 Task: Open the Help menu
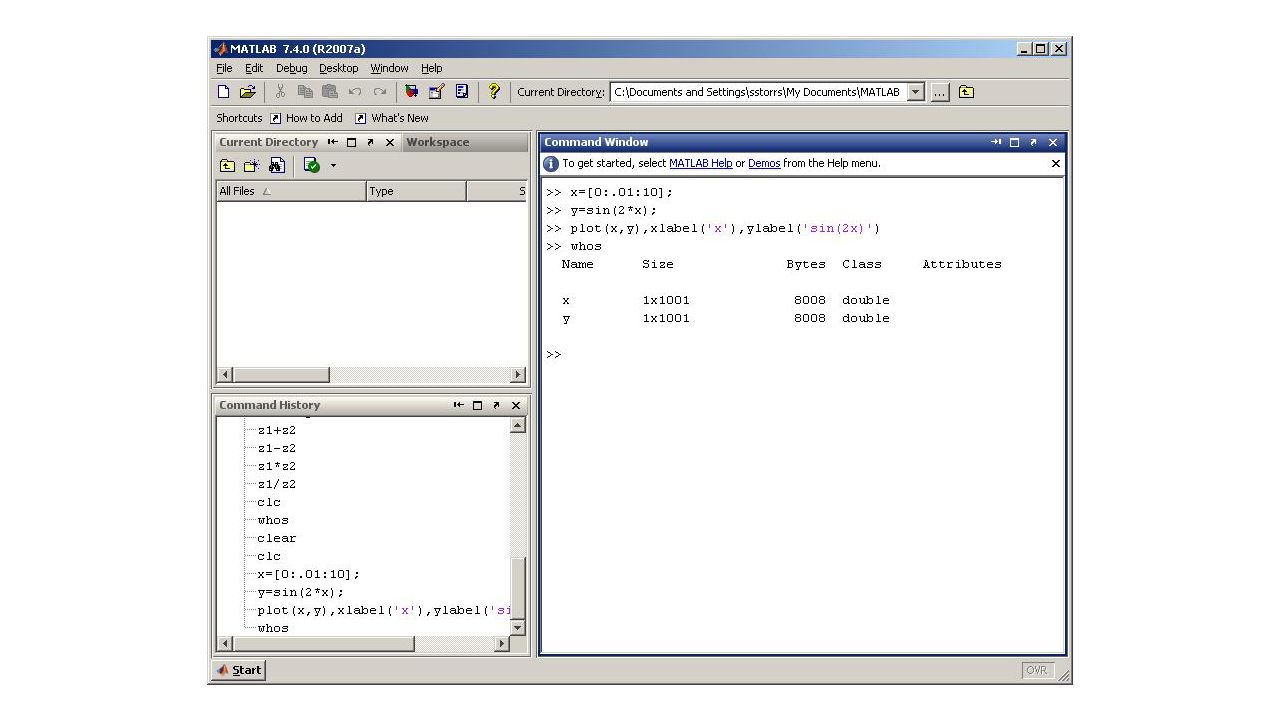coord(431,68)
